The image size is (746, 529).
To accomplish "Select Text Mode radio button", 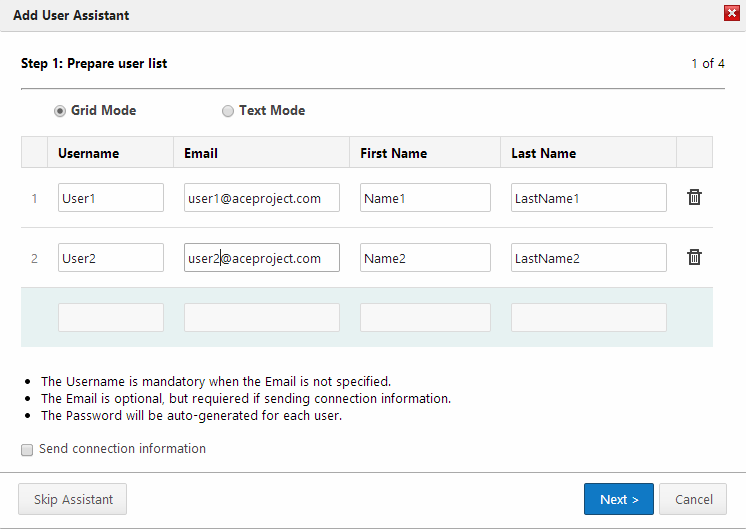I will (x=228, y=111).
